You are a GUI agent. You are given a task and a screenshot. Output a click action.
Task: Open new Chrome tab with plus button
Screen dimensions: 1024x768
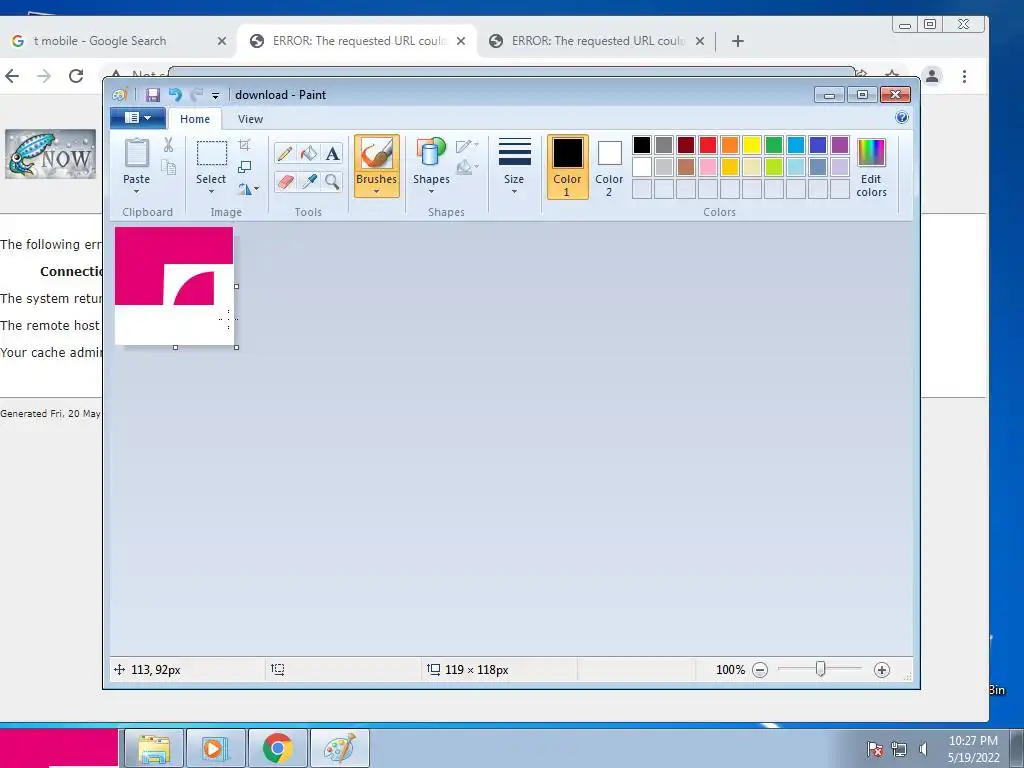tap(738, 41)
